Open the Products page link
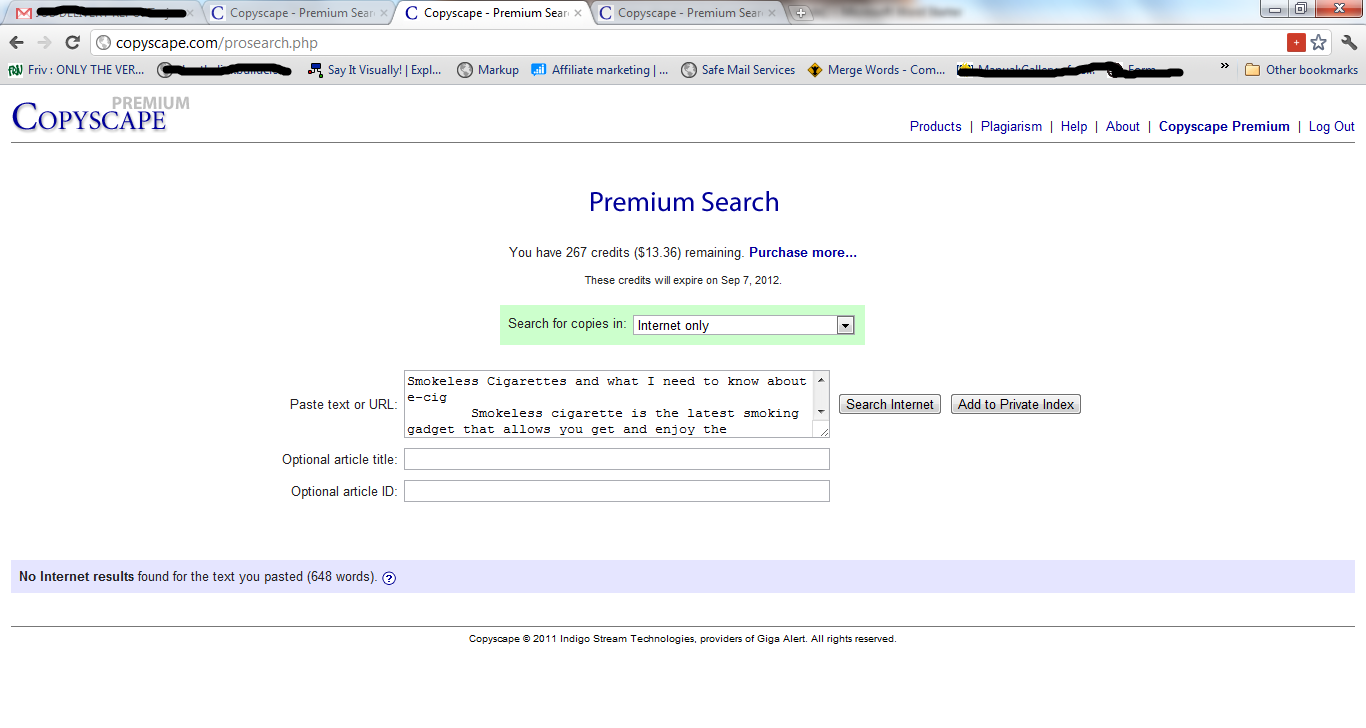This screenshot has width=1366, height=728. point(936,127)
